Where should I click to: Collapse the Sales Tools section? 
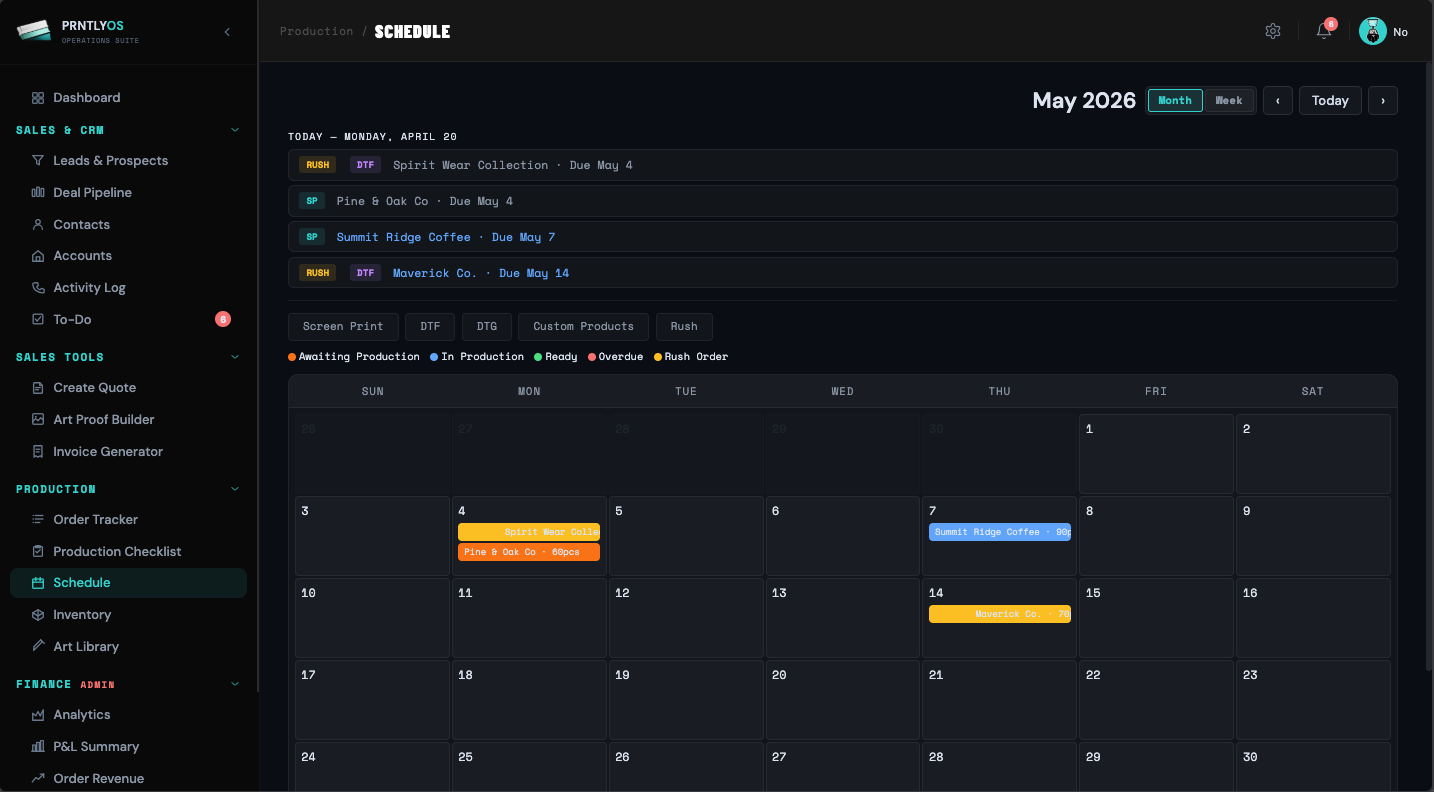(x=235, y=357)
